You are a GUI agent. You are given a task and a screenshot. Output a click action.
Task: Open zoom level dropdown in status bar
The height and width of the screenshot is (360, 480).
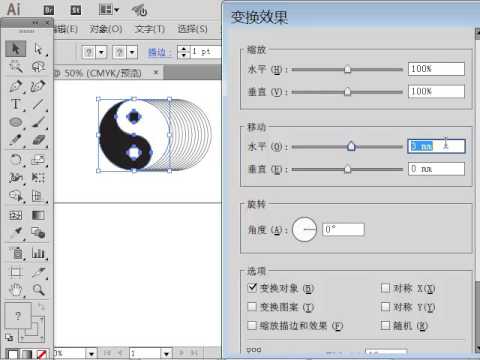(x=91, y=353)
